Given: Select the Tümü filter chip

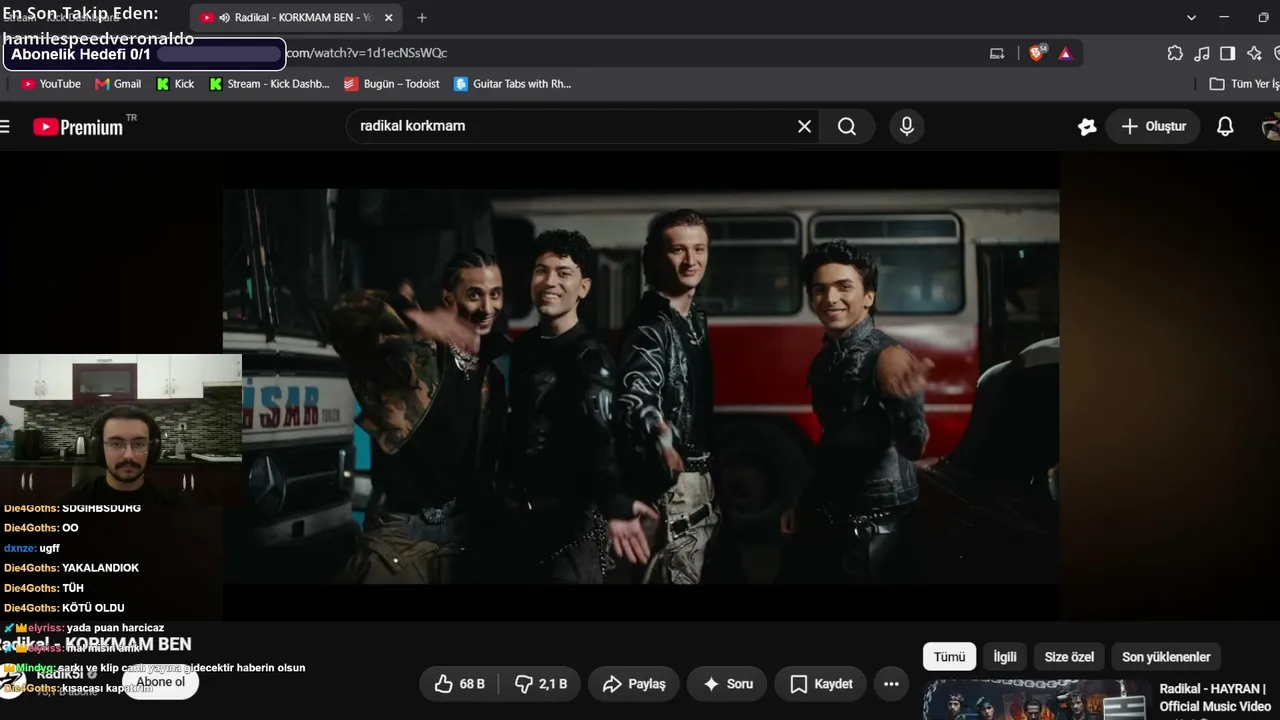Looking at the screenshot, I should (949, 657).
